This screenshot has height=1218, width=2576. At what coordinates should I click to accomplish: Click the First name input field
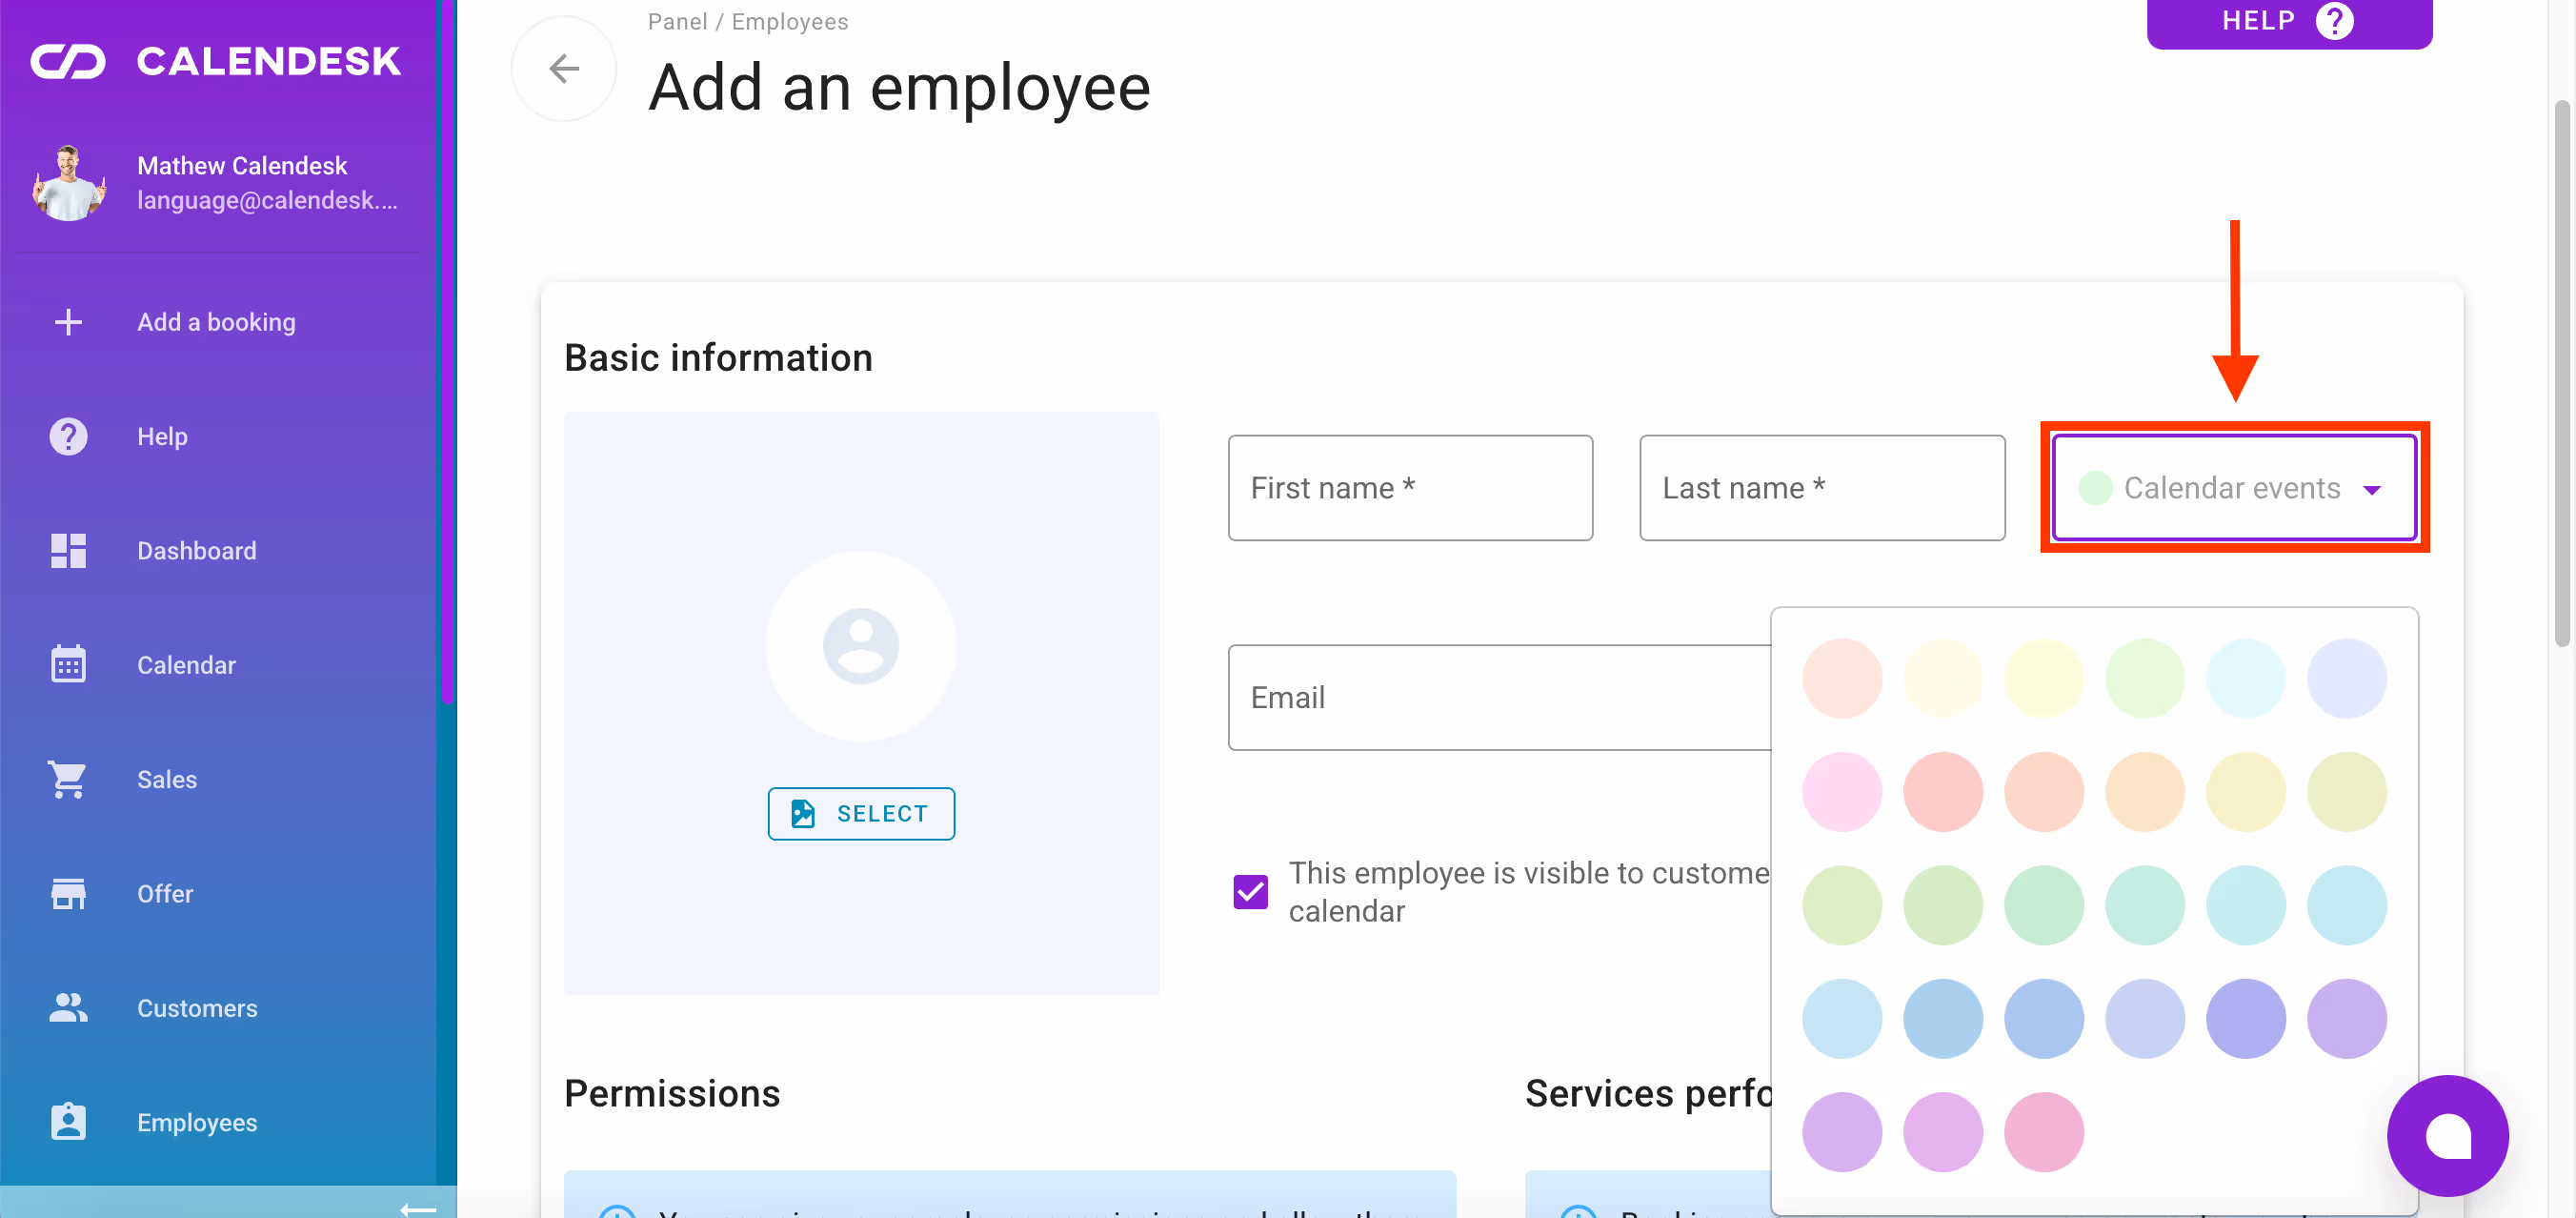[x=1409, y=488]
